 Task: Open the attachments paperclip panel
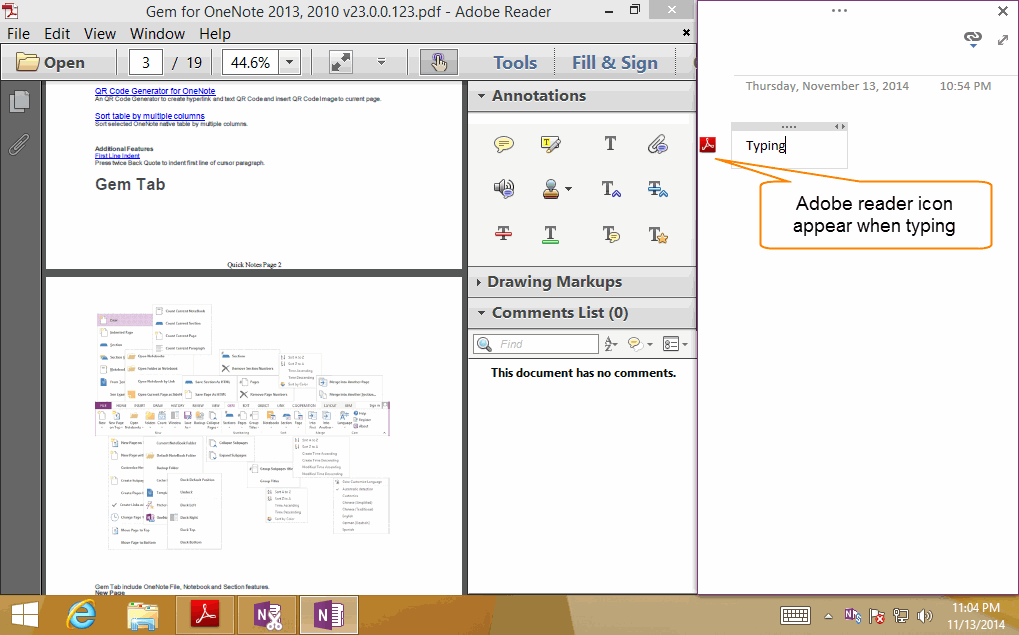click(19, 144)
